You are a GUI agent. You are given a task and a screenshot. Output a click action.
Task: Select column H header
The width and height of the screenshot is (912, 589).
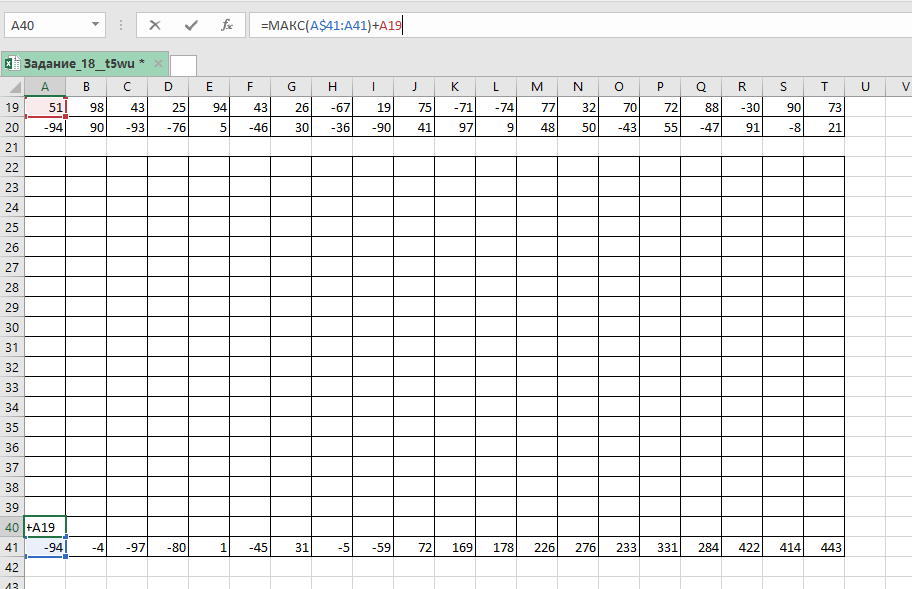(332, 88)
